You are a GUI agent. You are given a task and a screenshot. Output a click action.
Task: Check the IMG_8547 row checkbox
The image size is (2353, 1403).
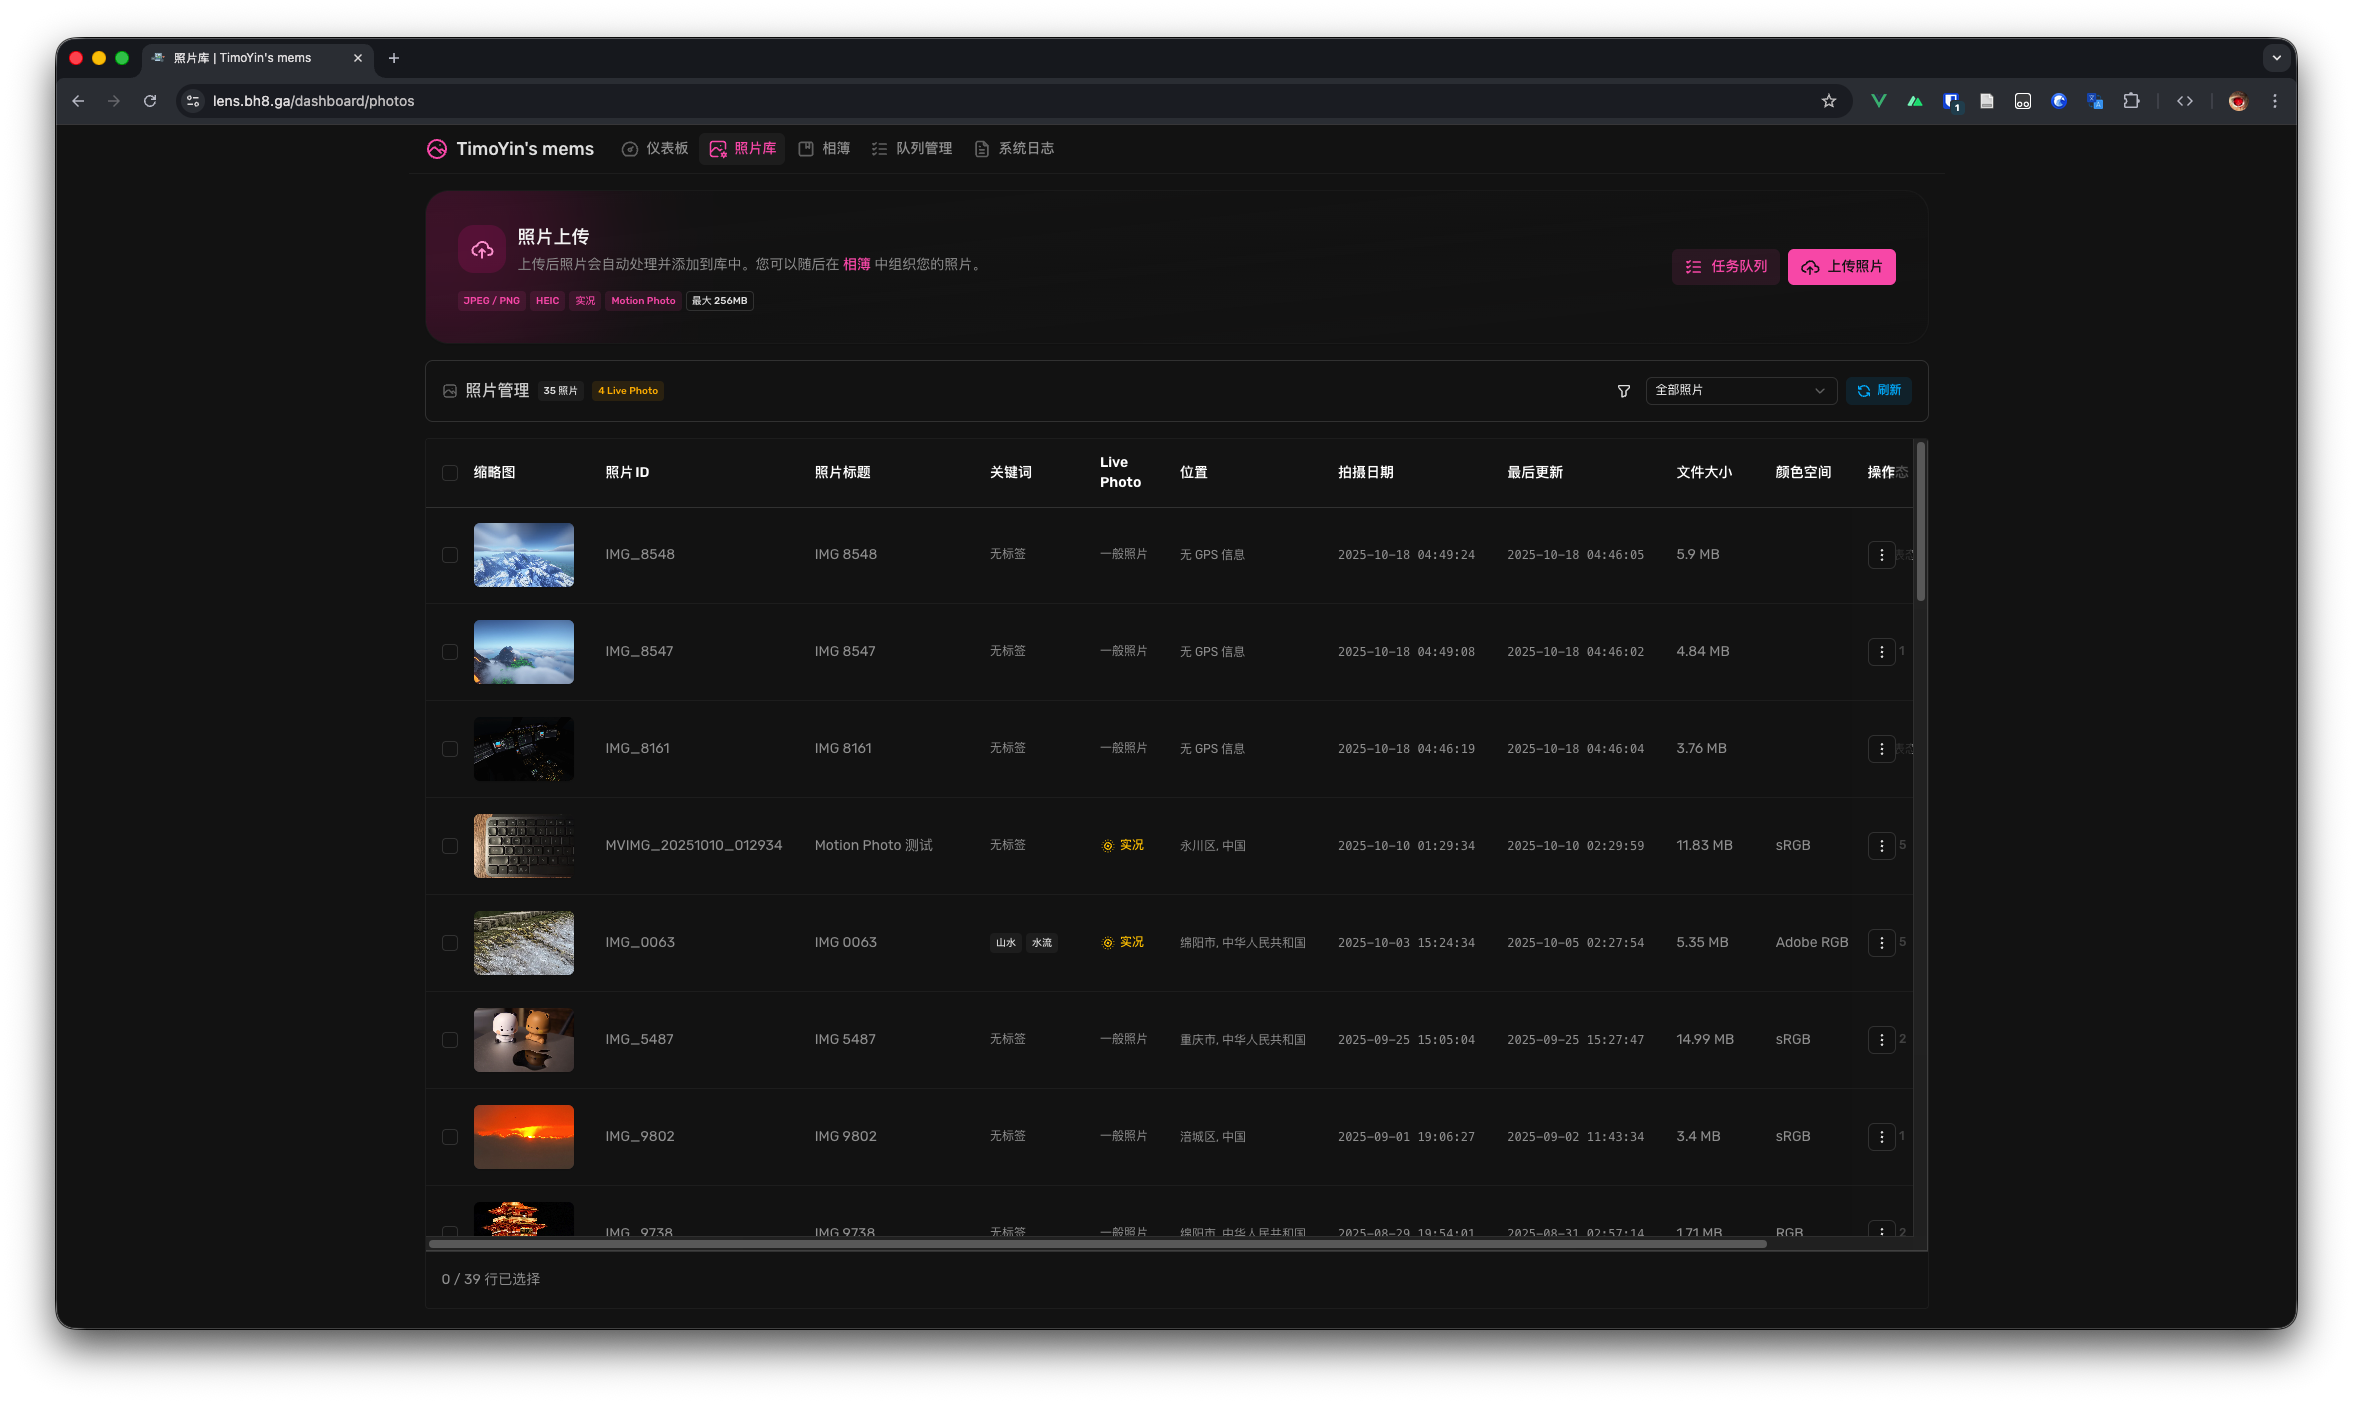pos(450,652)
